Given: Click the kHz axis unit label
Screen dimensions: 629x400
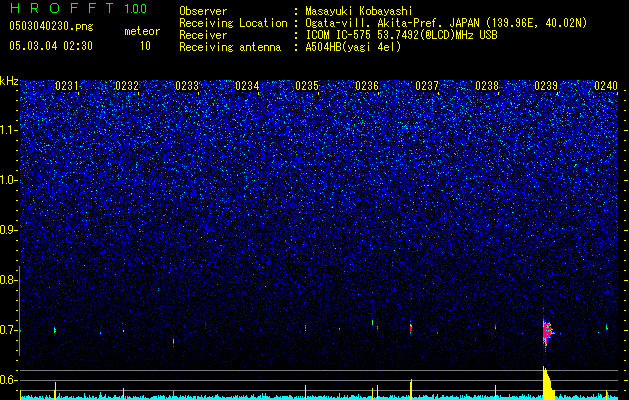Looking at the screenshot, I should [9, 81].
